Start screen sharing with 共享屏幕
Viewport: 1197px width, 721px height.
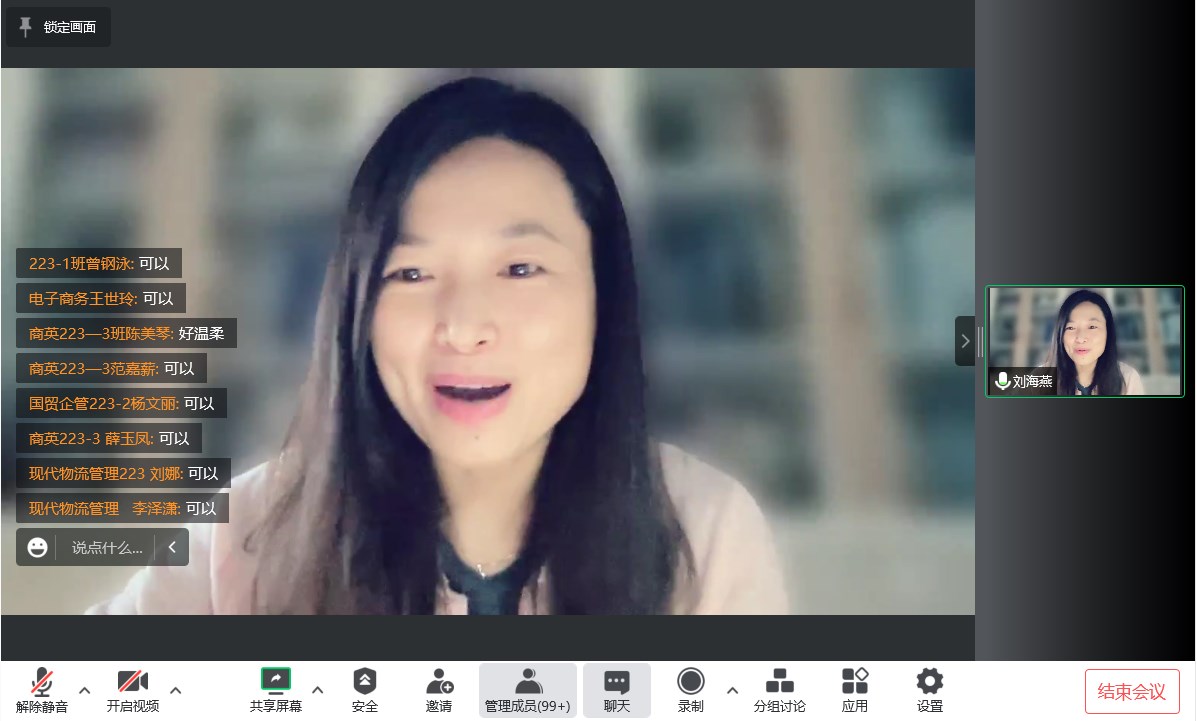click(276, 690)
